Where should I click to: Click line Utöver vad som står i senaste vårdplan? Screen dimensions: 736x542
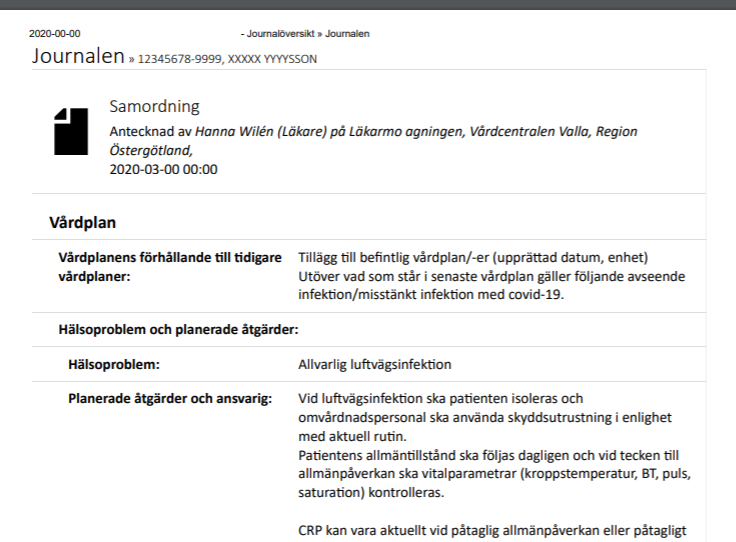coord(491,276)
